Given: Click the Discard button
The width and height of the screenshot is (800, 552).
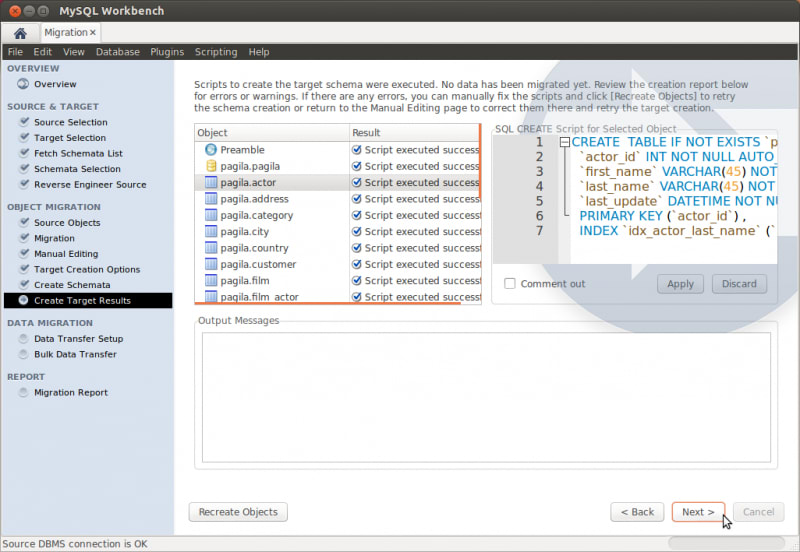Looking at the screenshot, I should tap(739, 284).
